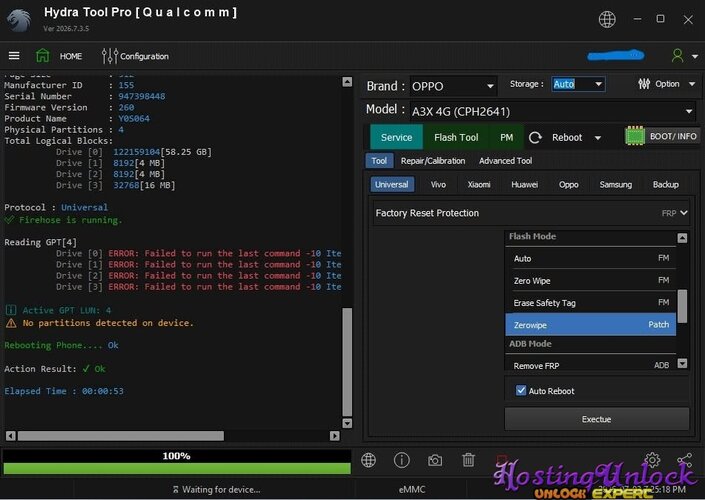Open the Advanced Tool tab

click(505, 161)
